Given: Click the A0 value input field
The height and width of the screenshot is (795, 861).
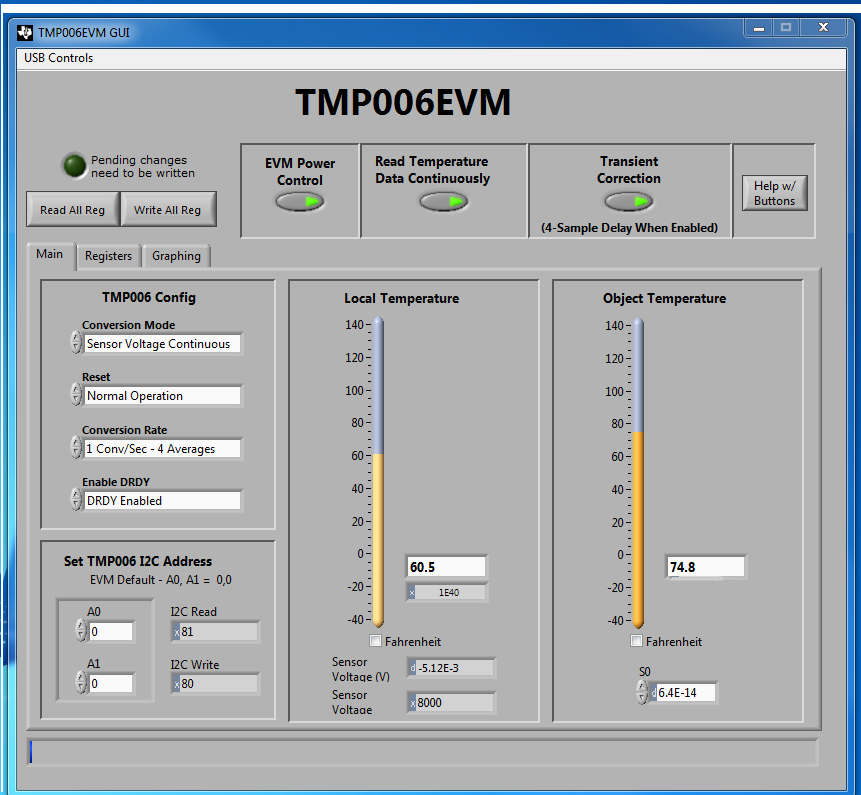Looking at the screenshot, I should 111,631.
